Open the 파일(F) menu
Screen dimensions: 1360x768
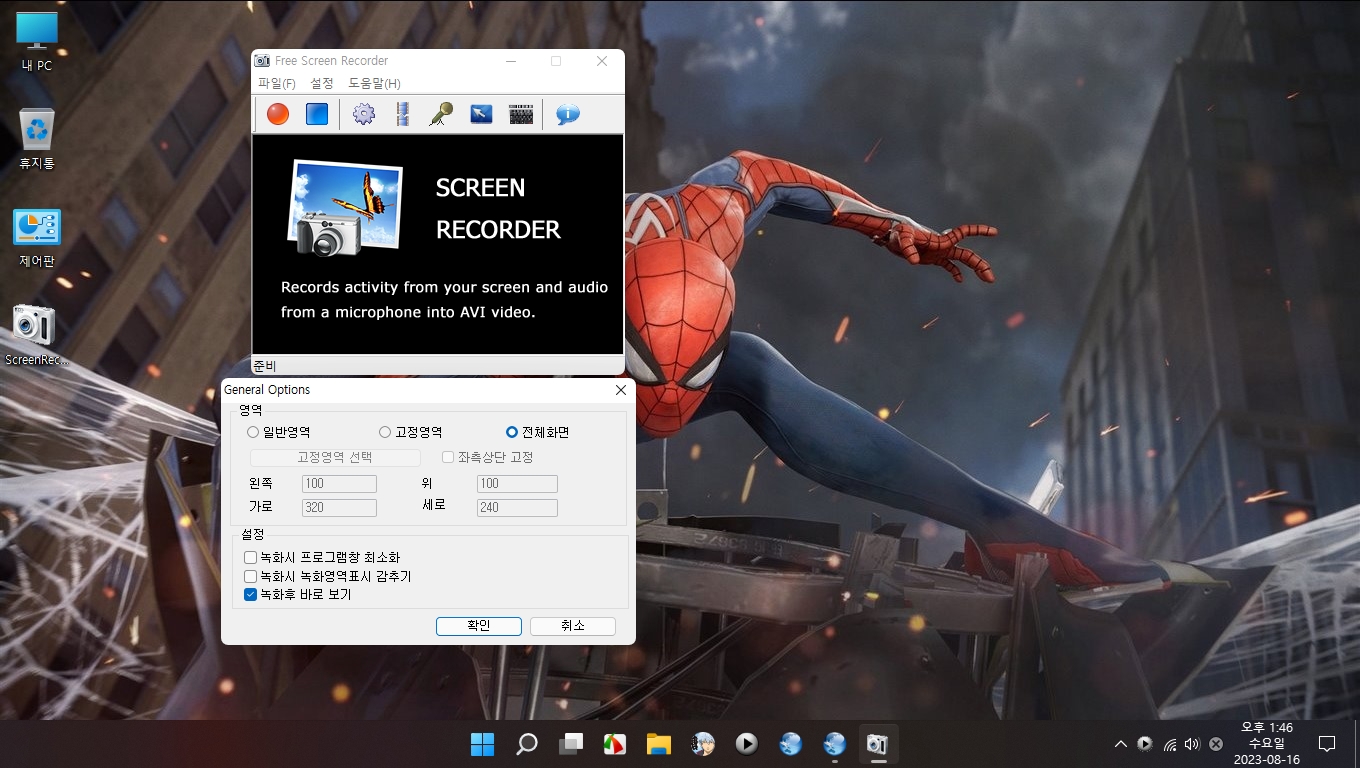coord(277,84)
